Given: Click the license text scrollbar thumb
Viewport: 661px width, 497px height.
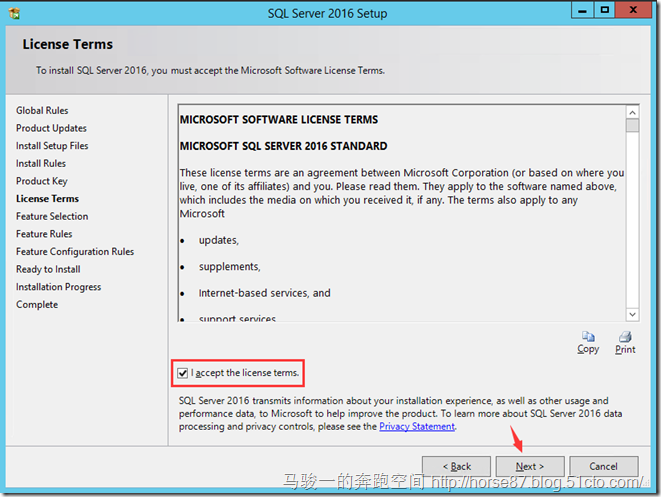Looking at the screenshot, I should point(632,125).
